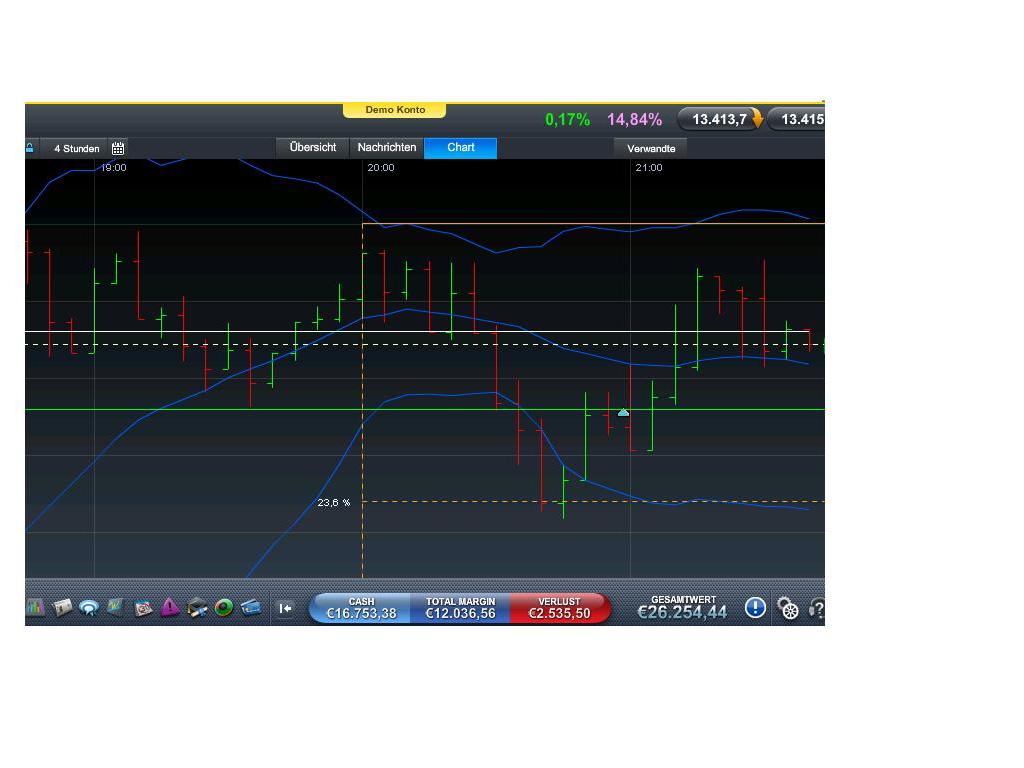Open the 4 Stunden timeframe selector
Image resolution: width=1024 pixels, height=768 pixels.
point(75,148)
